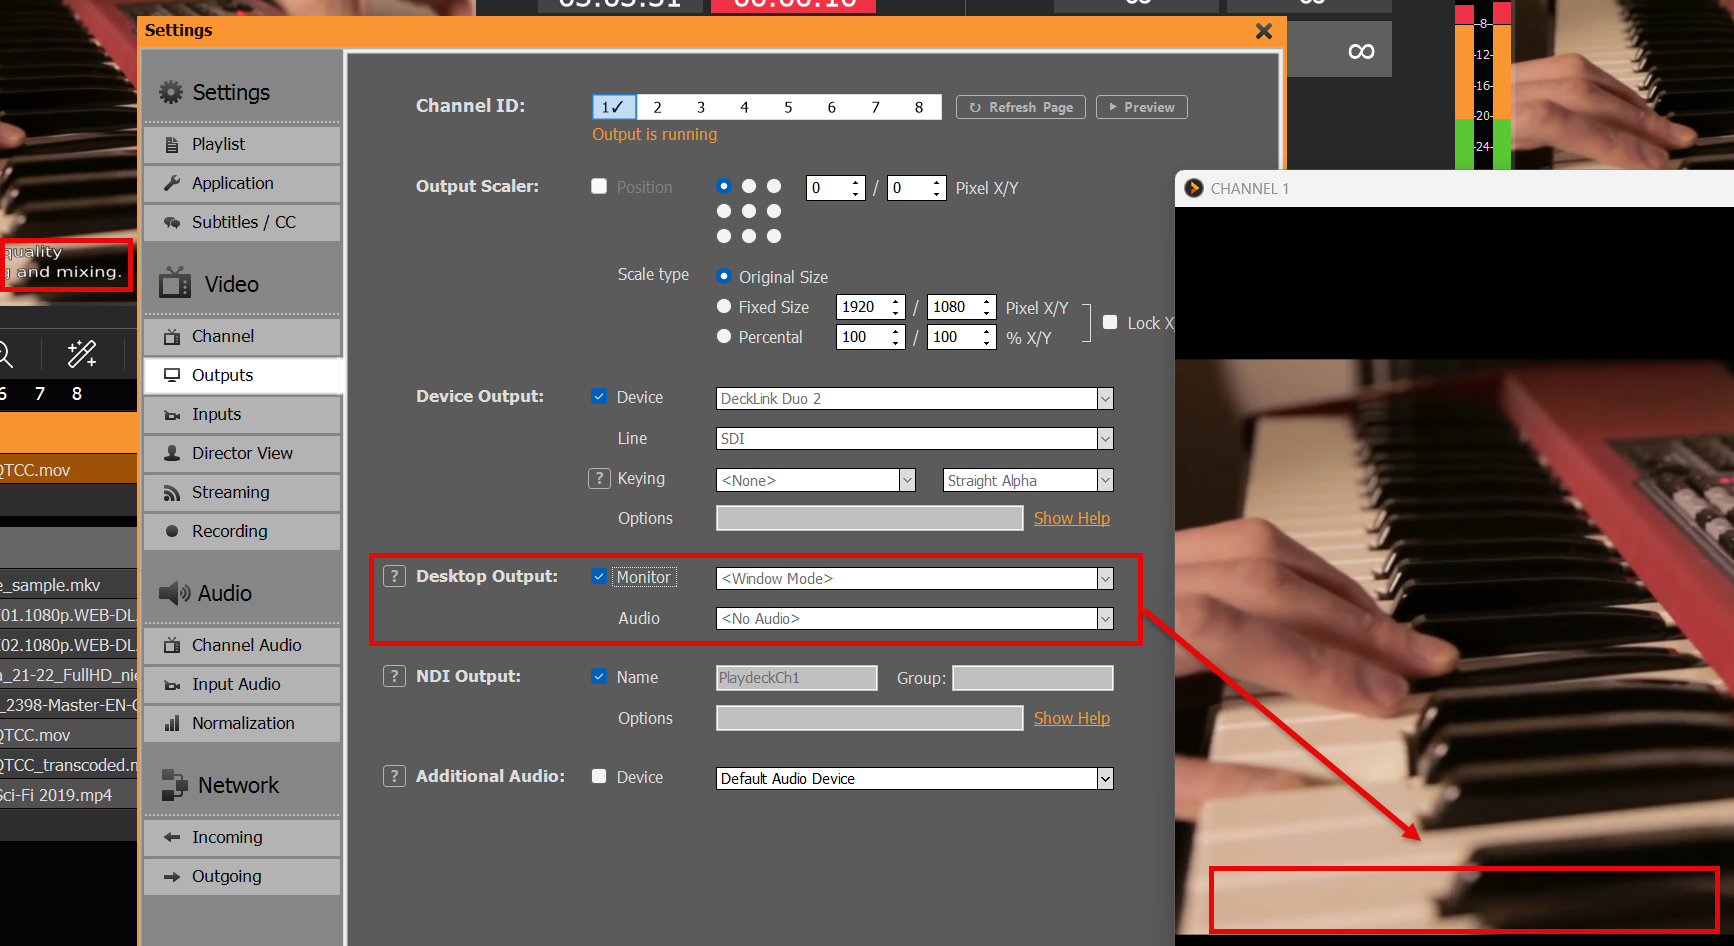This screenshot has width=1734, height=946.
Task: Click the infinity loop icon
Action: pos(1361,51)
